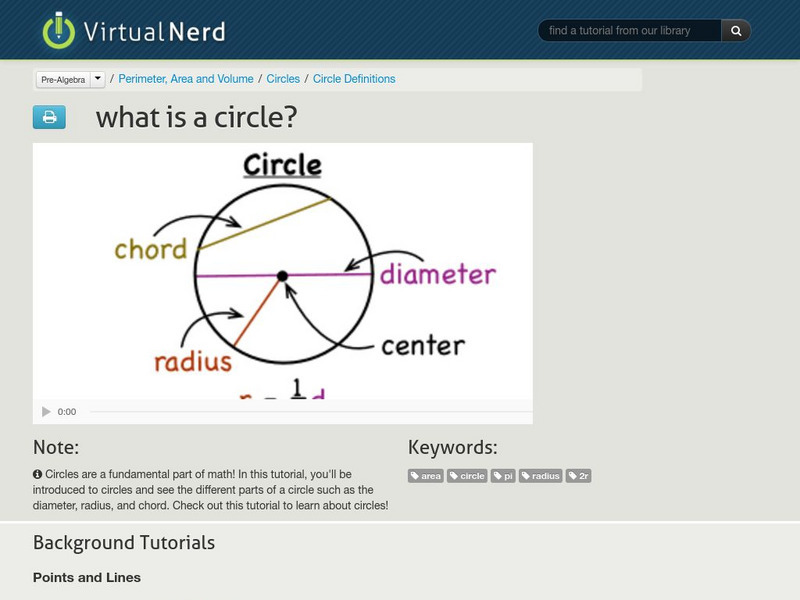Expand the Pre-Algebra dropdown arrow
This screenshot has width=800, height=600.
(98, 78)
